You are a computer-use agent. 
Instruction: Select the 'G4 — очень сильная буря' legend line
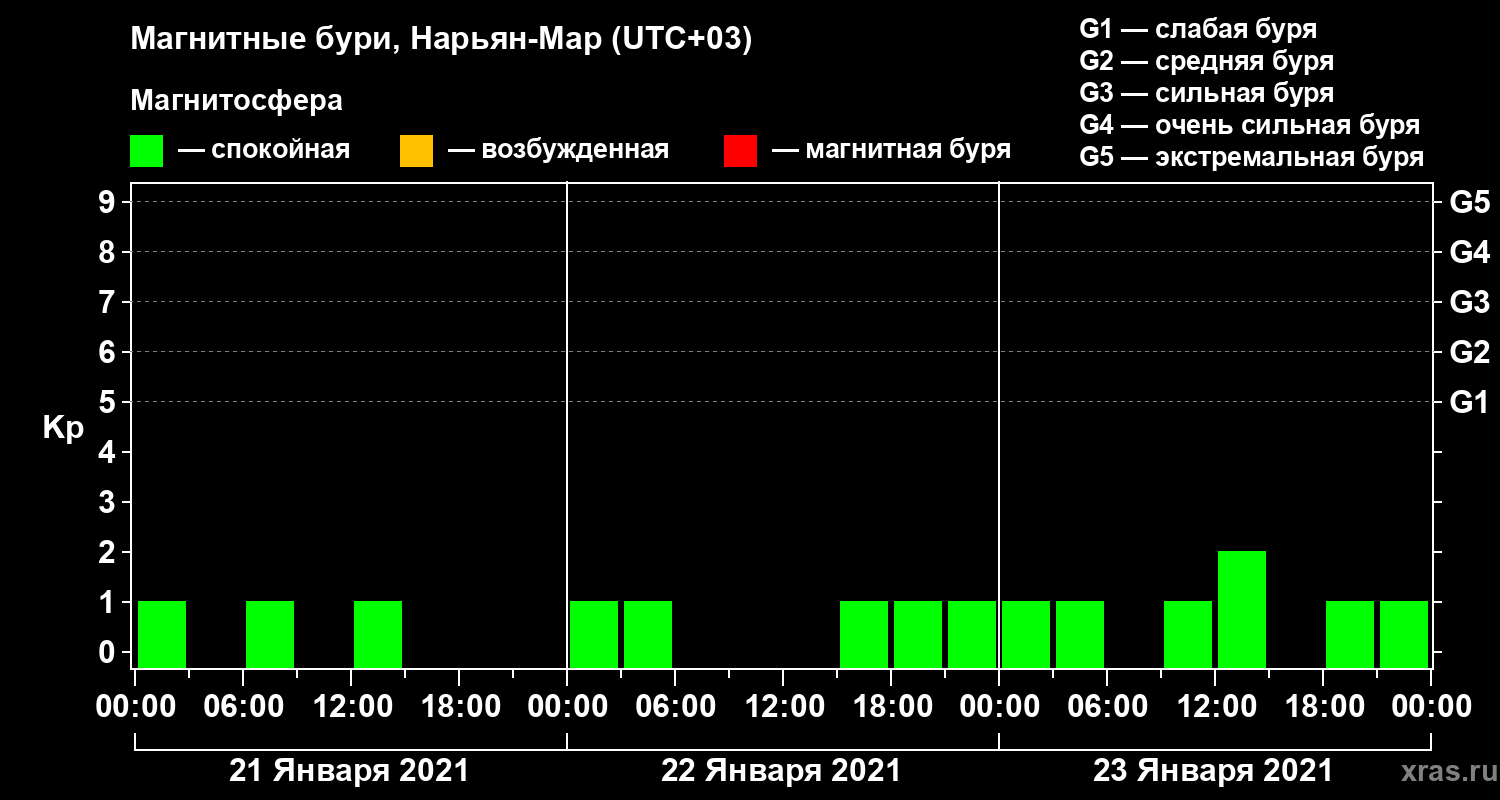point(1249,125)
